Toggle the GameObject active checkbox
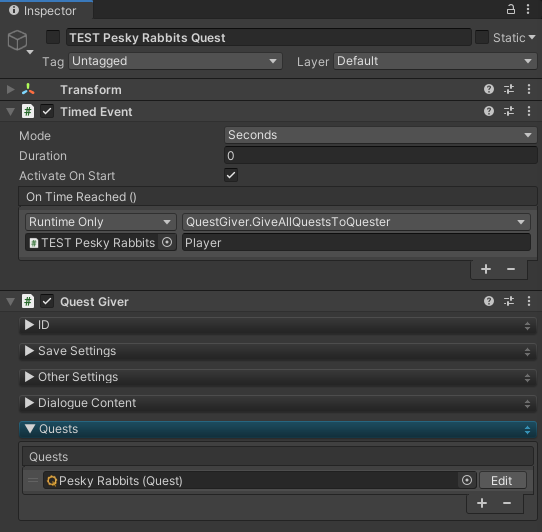Screen dimensions: 542x532 click(x=53, y=37)
